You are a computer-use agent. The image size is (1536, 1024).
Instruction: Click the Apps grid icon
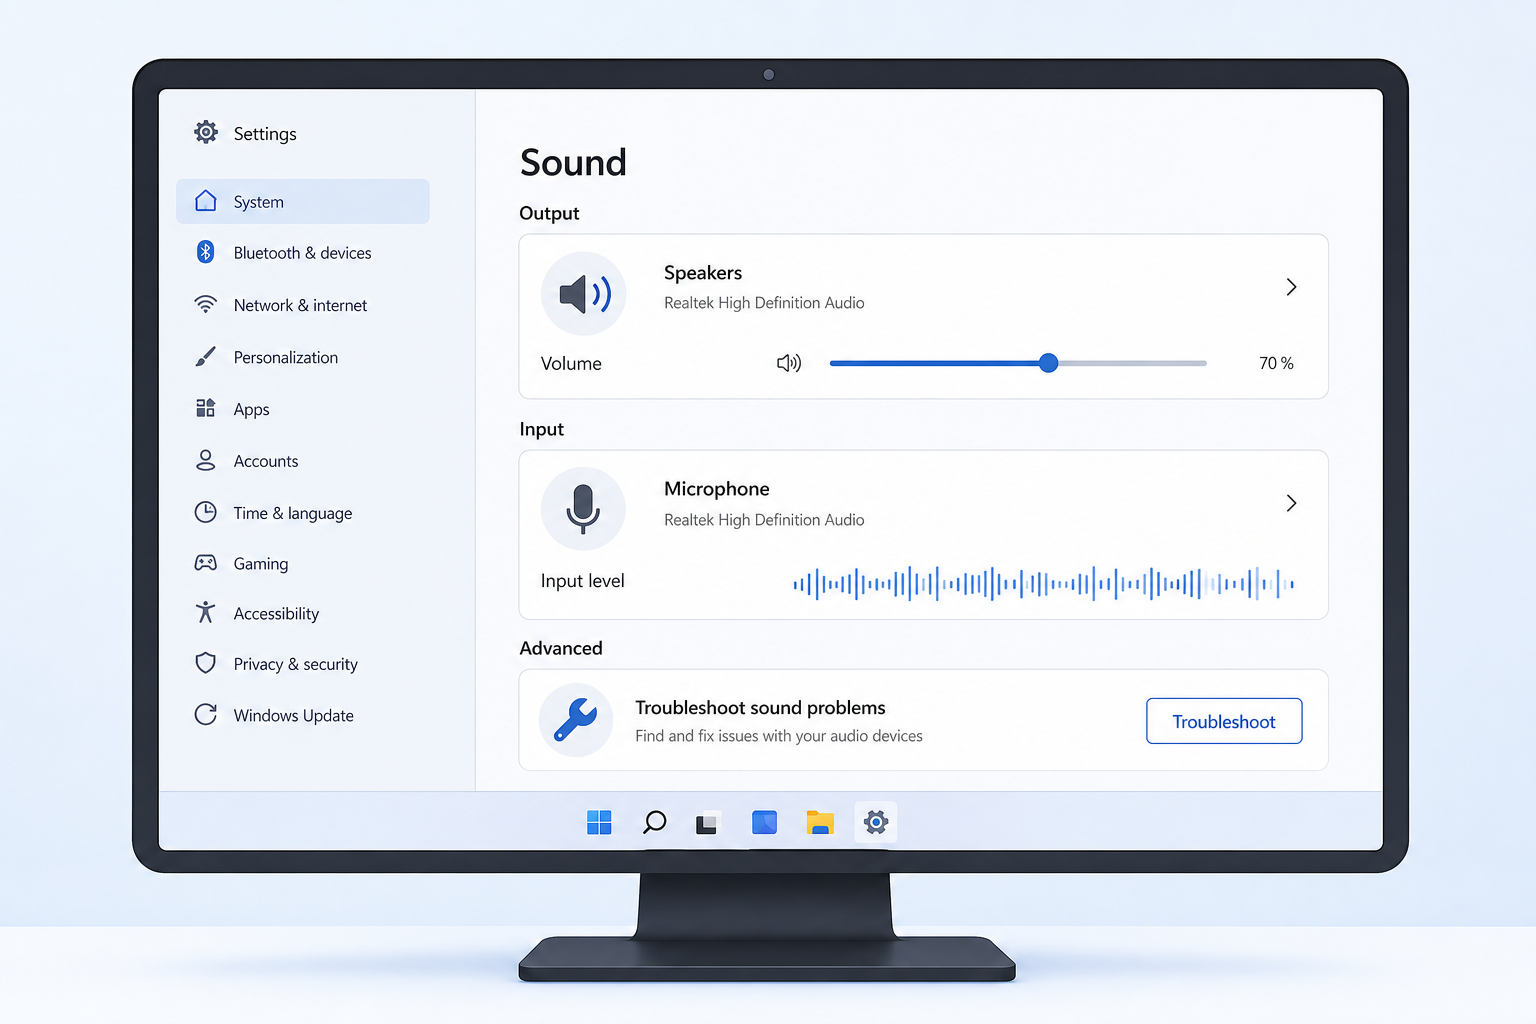click(206, 408)
